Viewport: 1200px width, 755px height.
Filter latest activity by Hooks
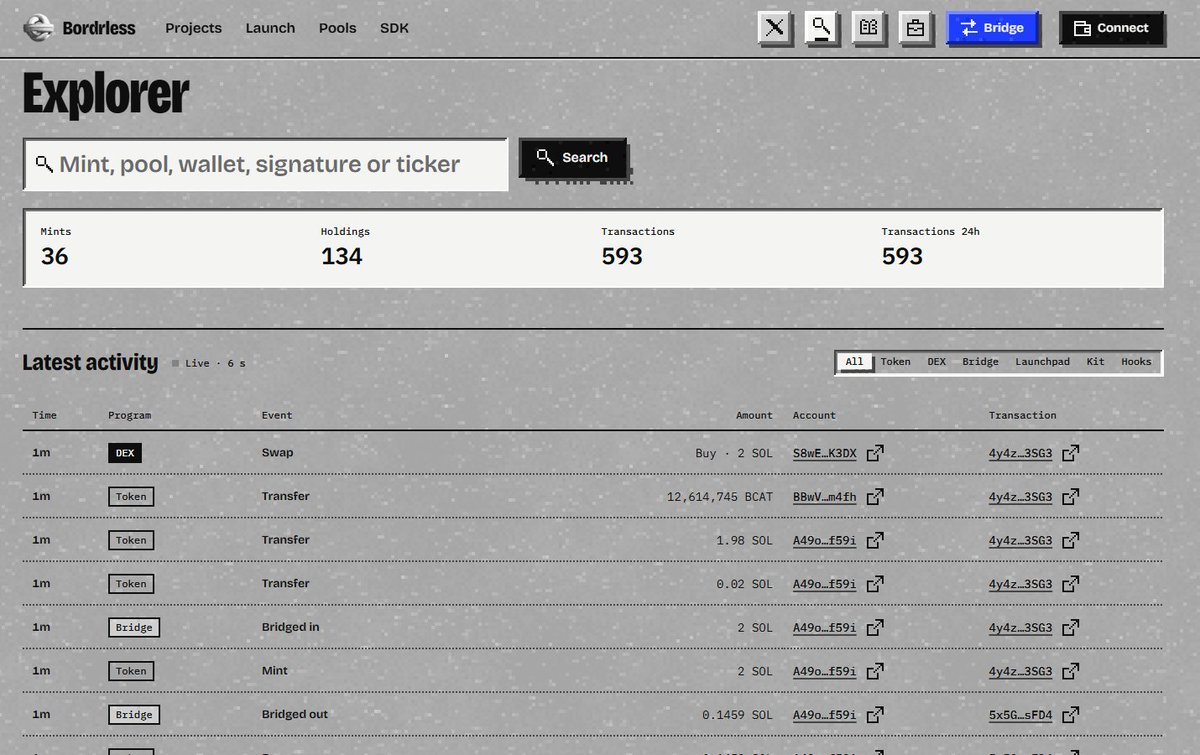(1136, 362)
